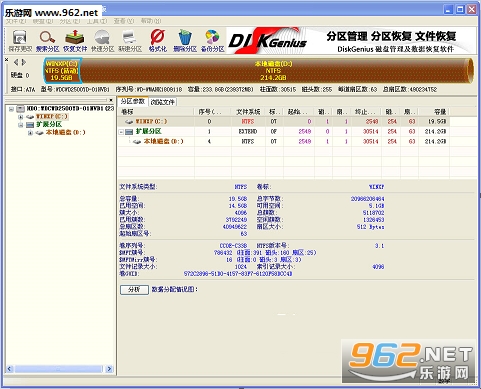Open the 备份分区 backup partition tool
Image resolution: width=481 pixels, height=389 pixels.
(x=212, y=41)
